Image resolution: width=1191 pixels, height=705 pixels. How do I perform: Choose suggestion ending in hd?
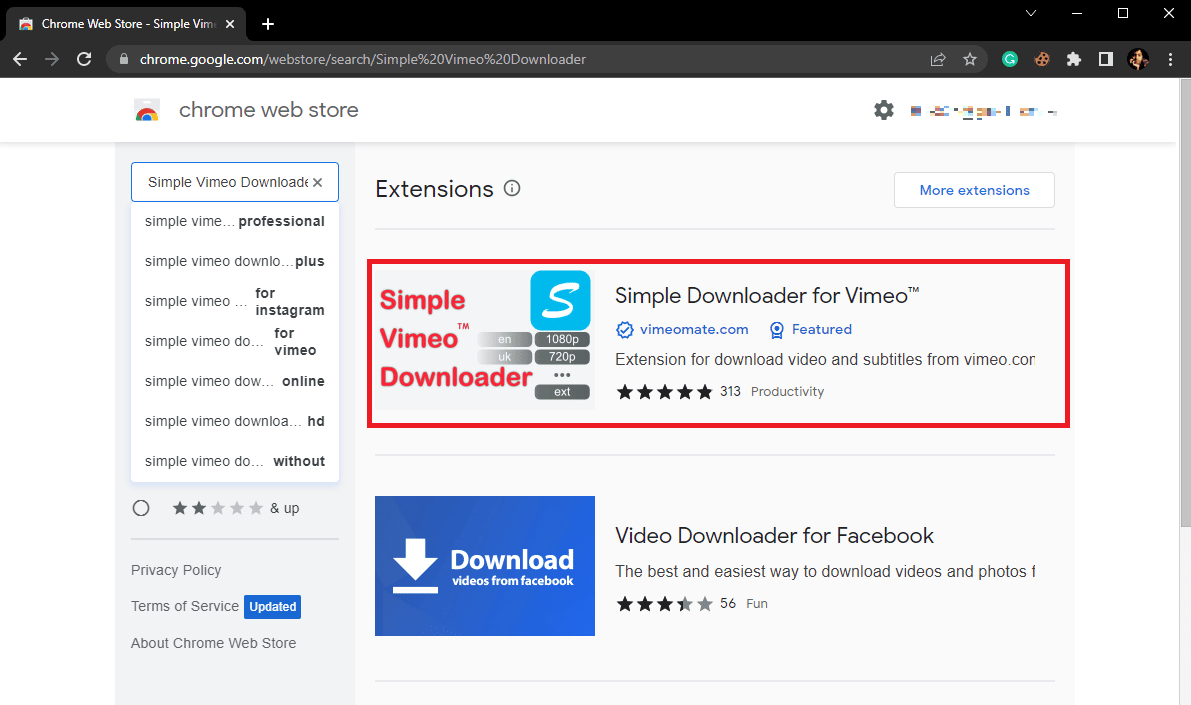click(x=235, y=421)
